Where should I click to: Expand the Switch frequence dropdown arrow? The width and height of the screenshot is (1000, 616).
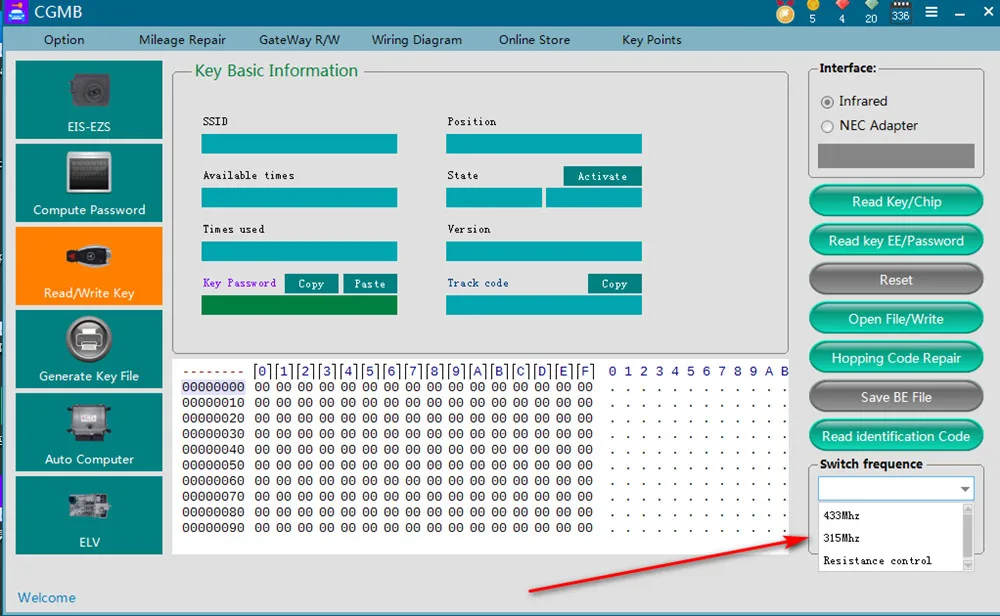coord(965,489)
